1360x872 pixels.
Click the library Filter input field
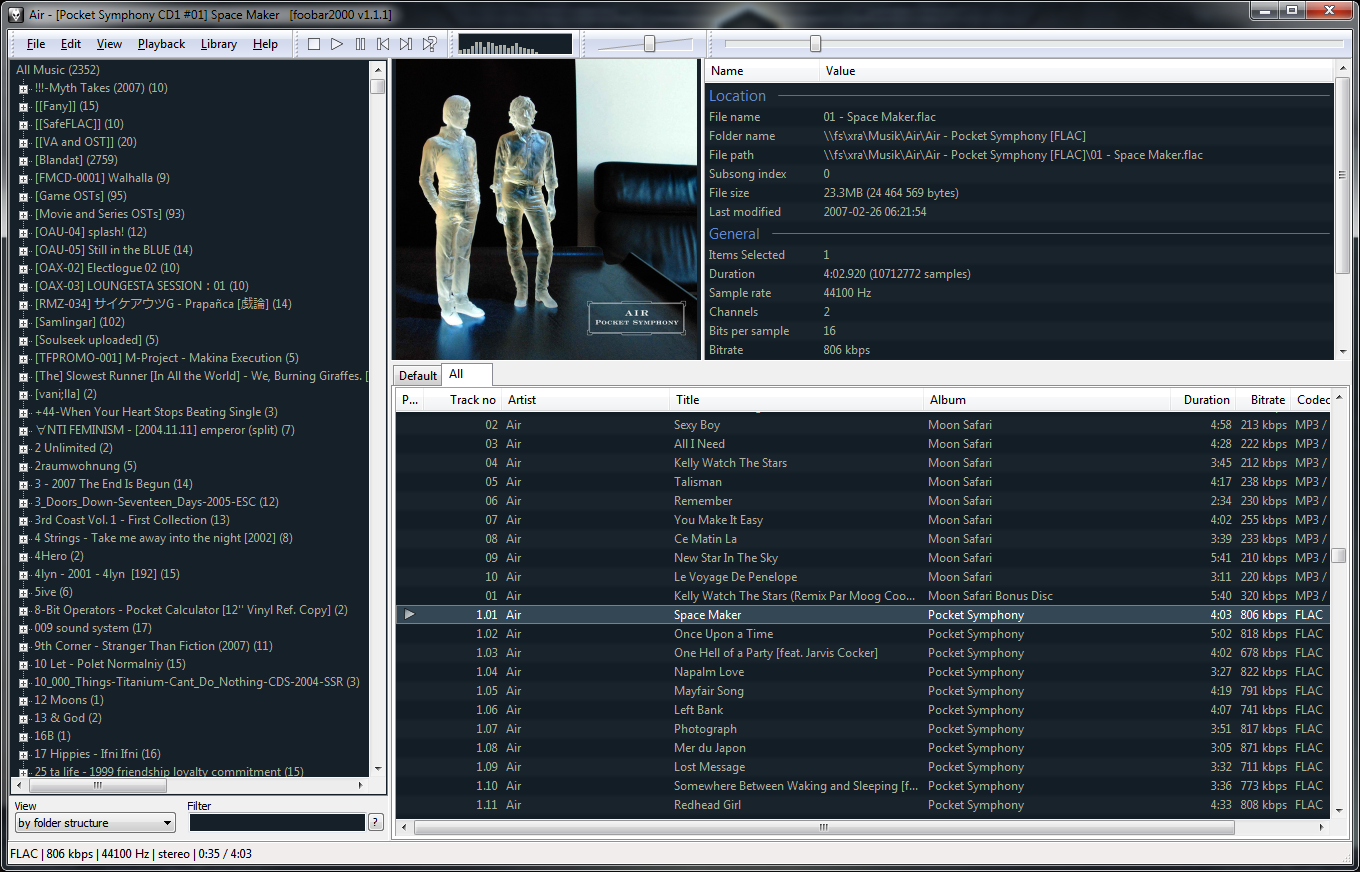[x=277, y=823]
